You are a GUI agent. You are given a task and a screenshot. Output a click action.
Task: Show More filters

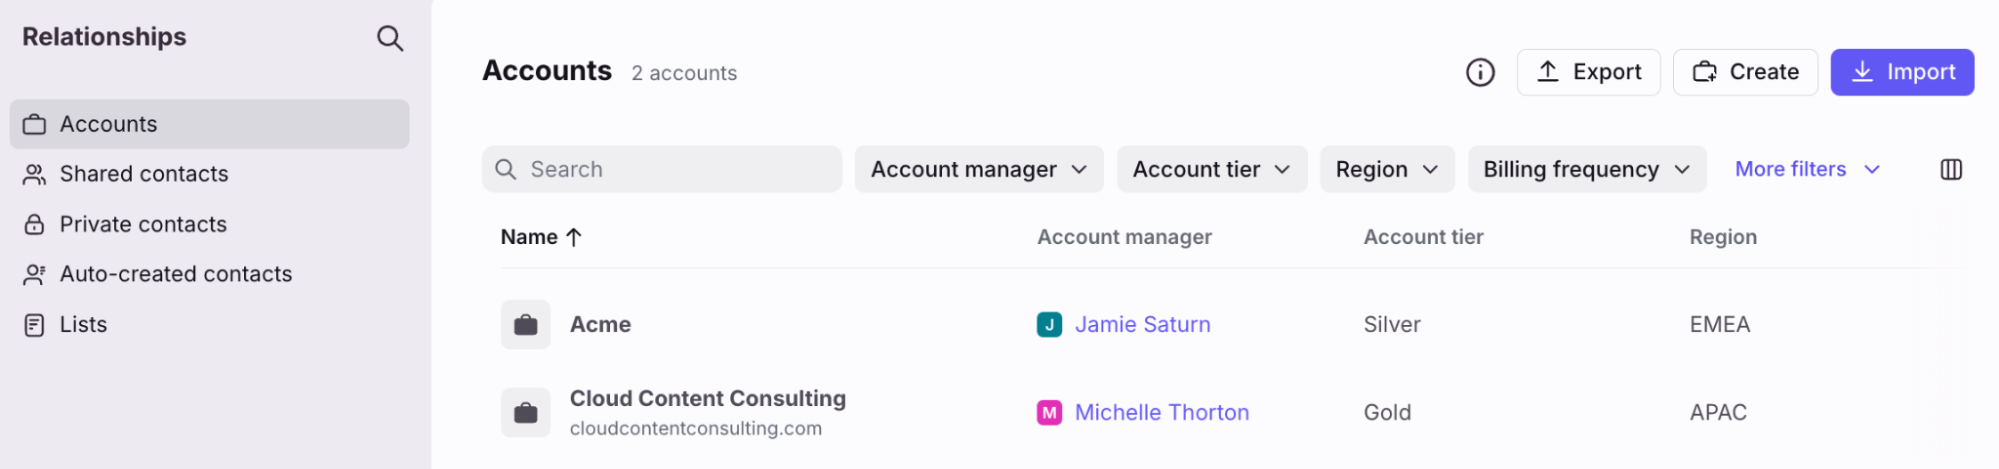click(x=1807, y=169)
